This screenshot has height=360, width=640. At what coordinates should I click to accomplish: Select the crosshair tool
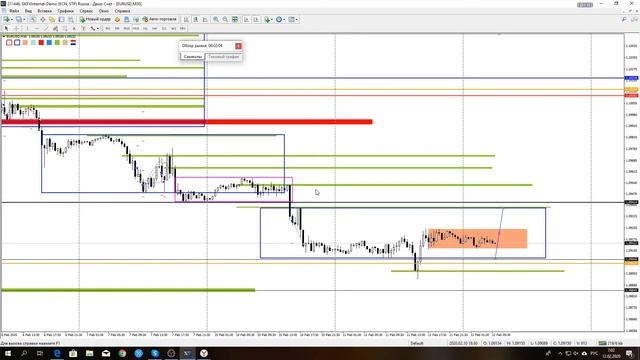[x=16, y=28]
